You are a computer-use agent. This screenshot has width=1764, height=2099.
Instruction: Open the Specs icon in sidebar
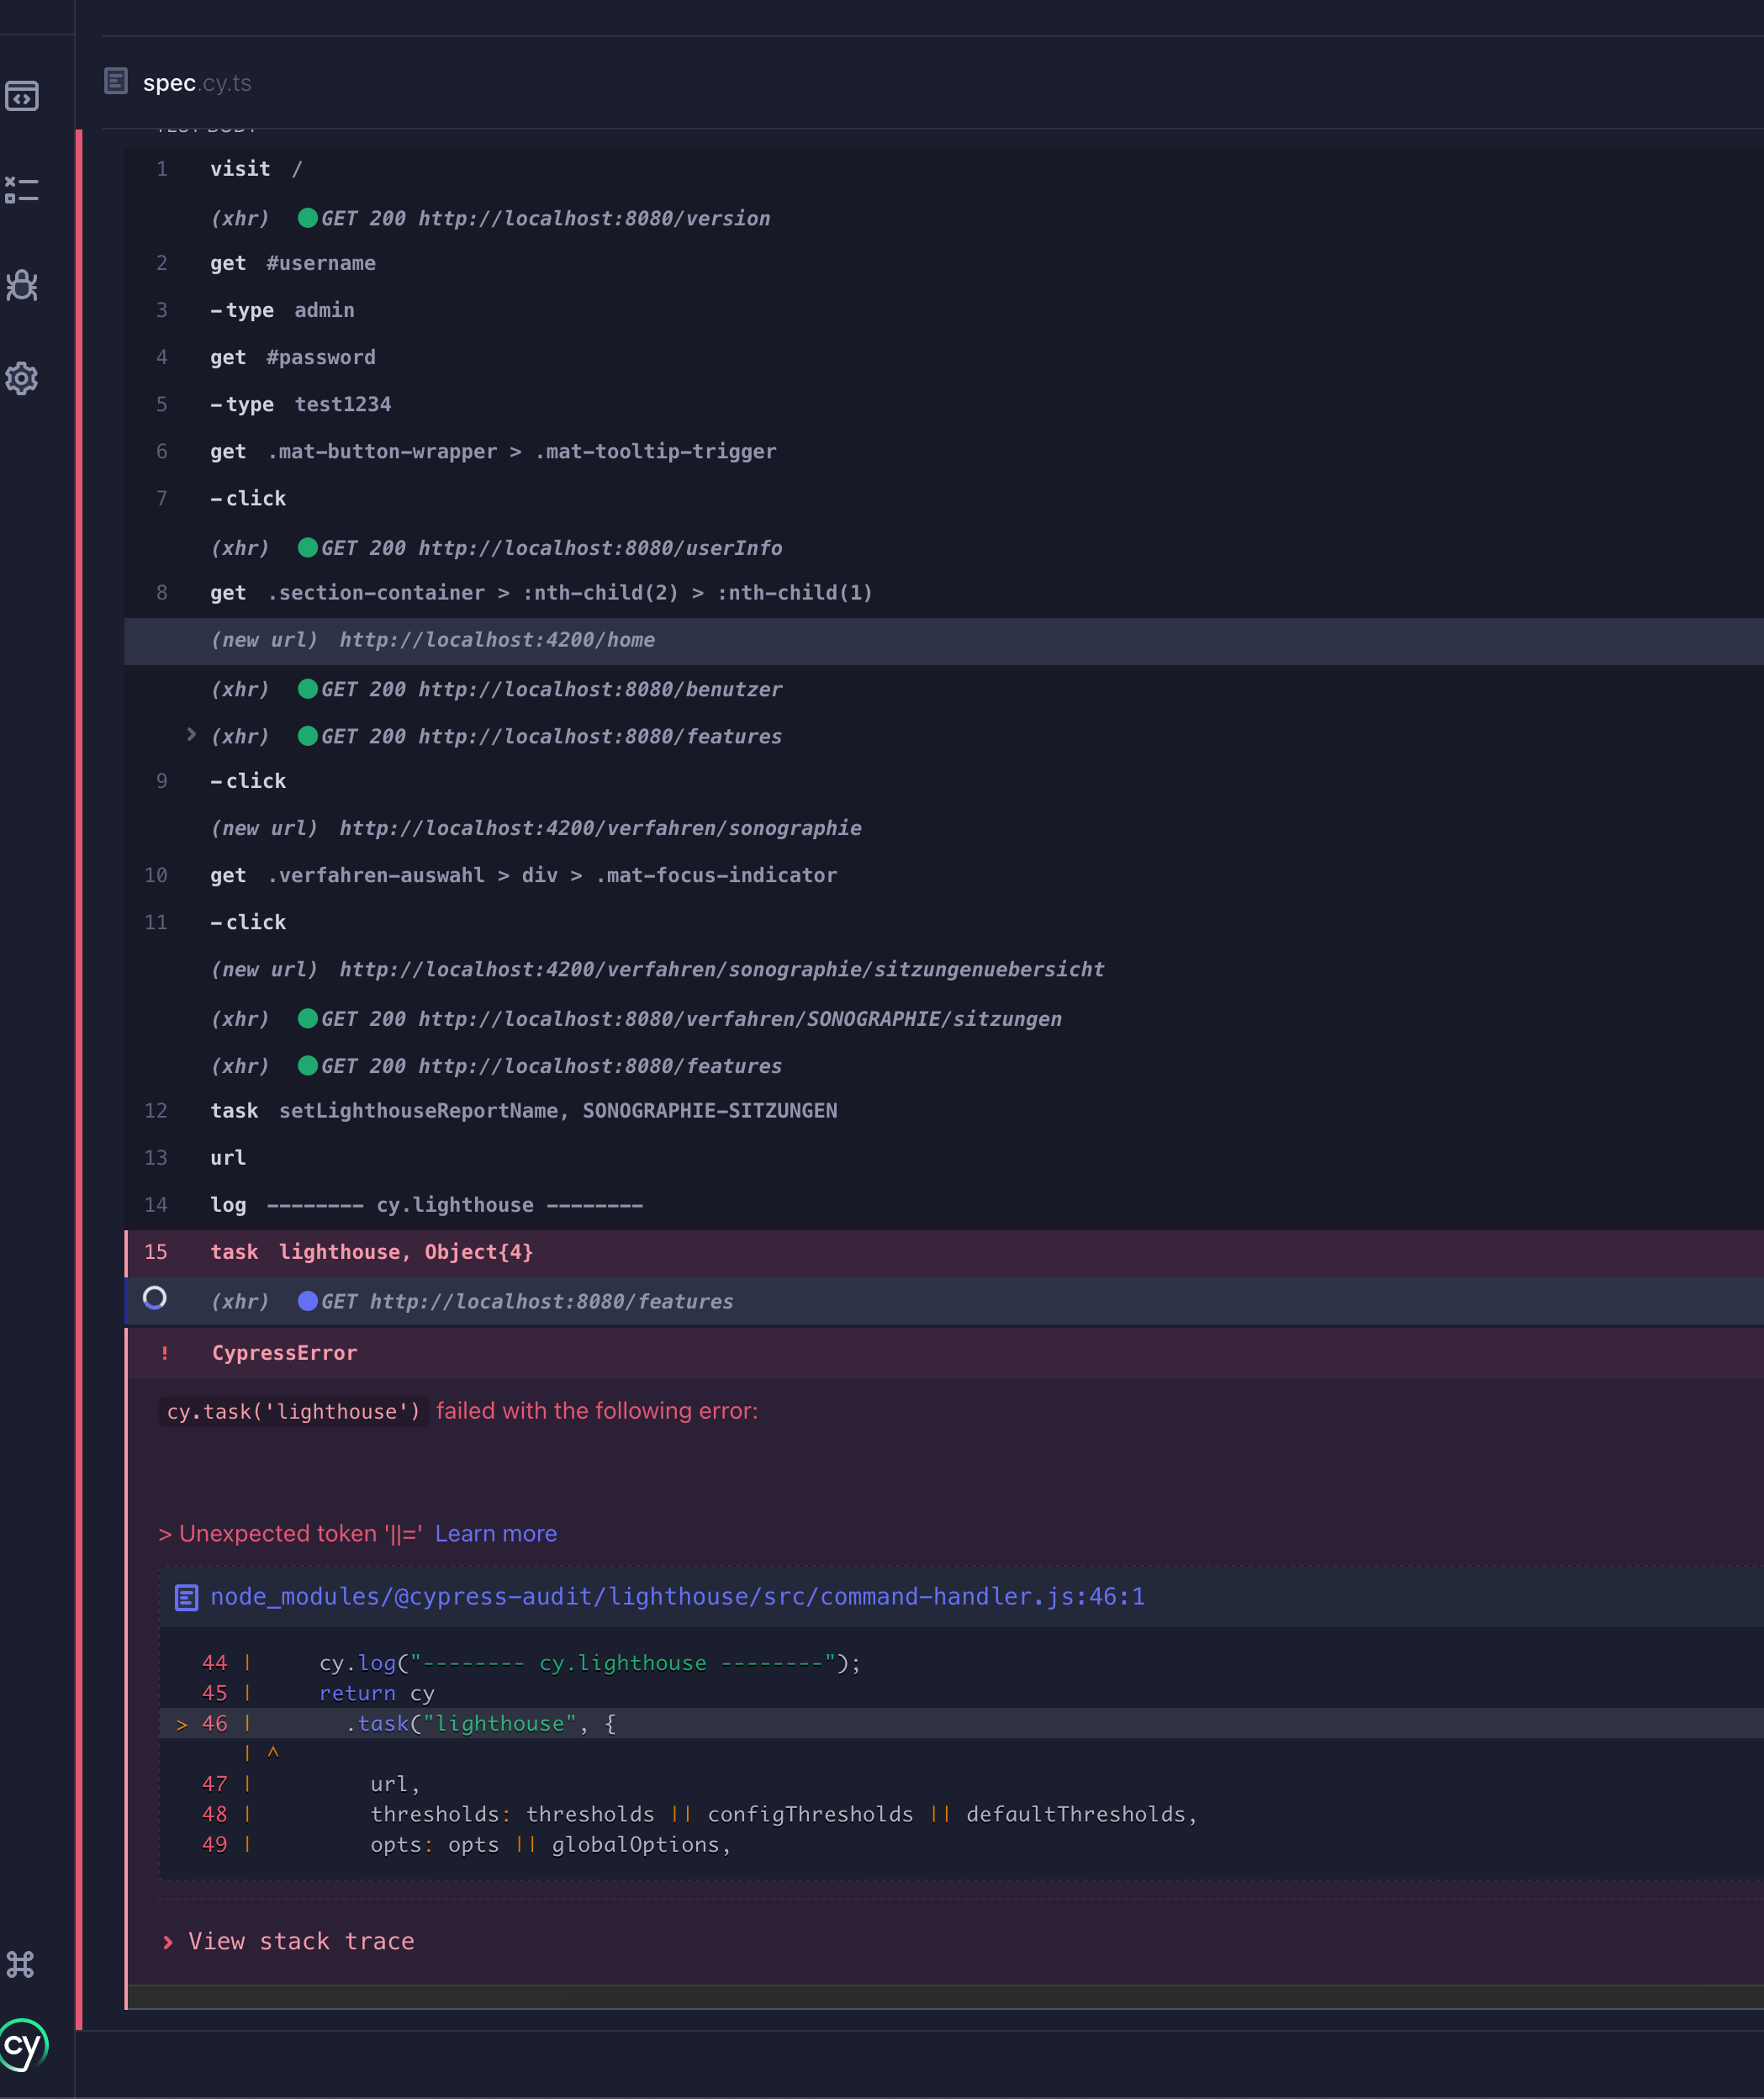[22, 96]
